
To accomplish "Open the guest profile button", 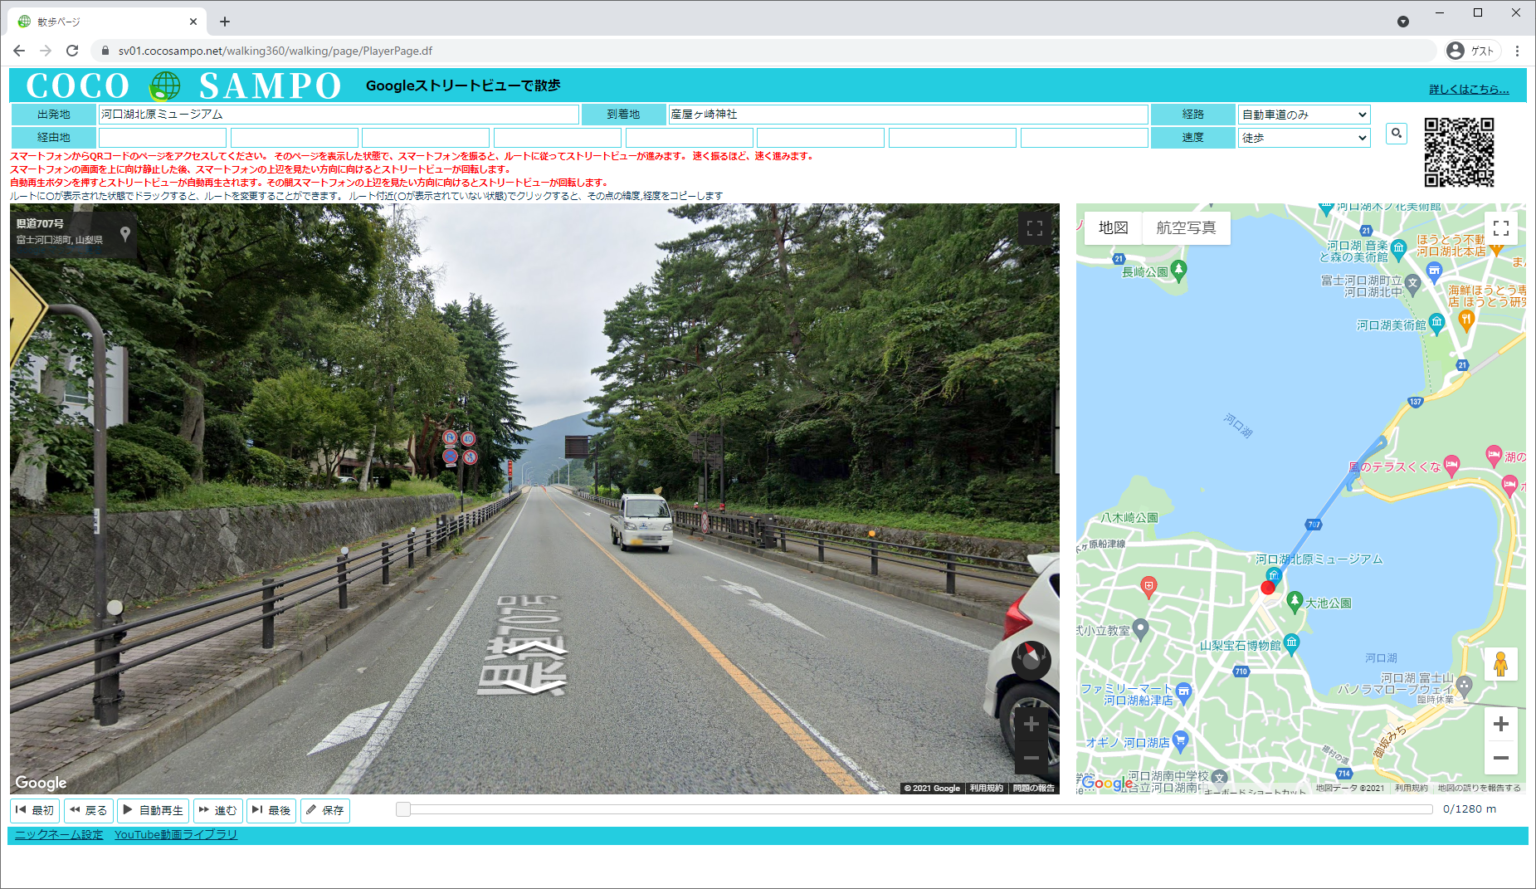I will [x=1471, y=51].
